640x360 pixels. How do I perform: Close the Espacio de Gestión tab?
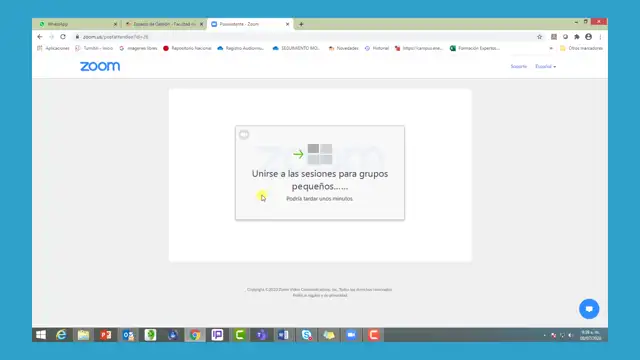point(201,24)
